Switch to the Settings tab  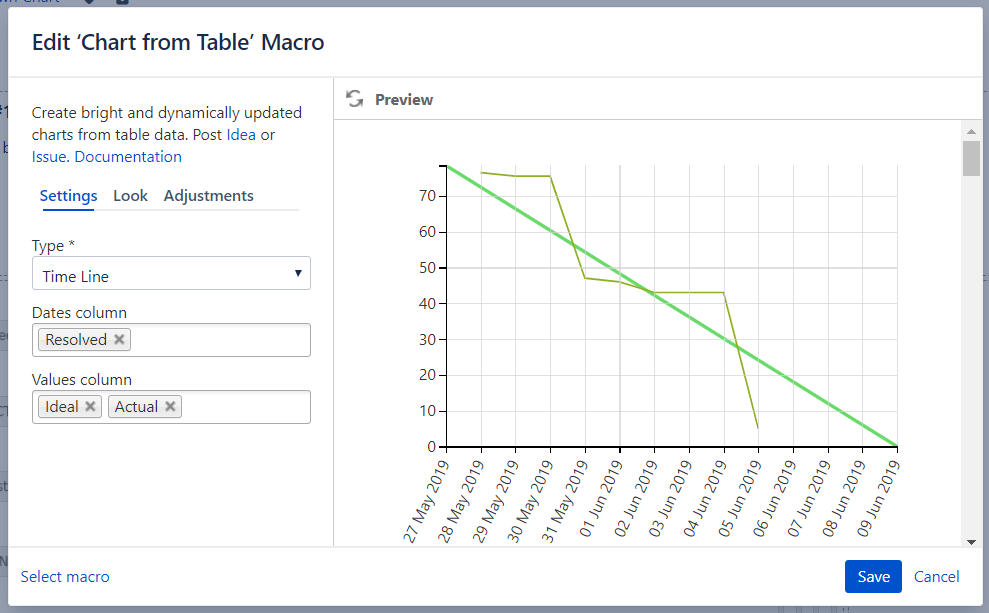coord(68,196)
